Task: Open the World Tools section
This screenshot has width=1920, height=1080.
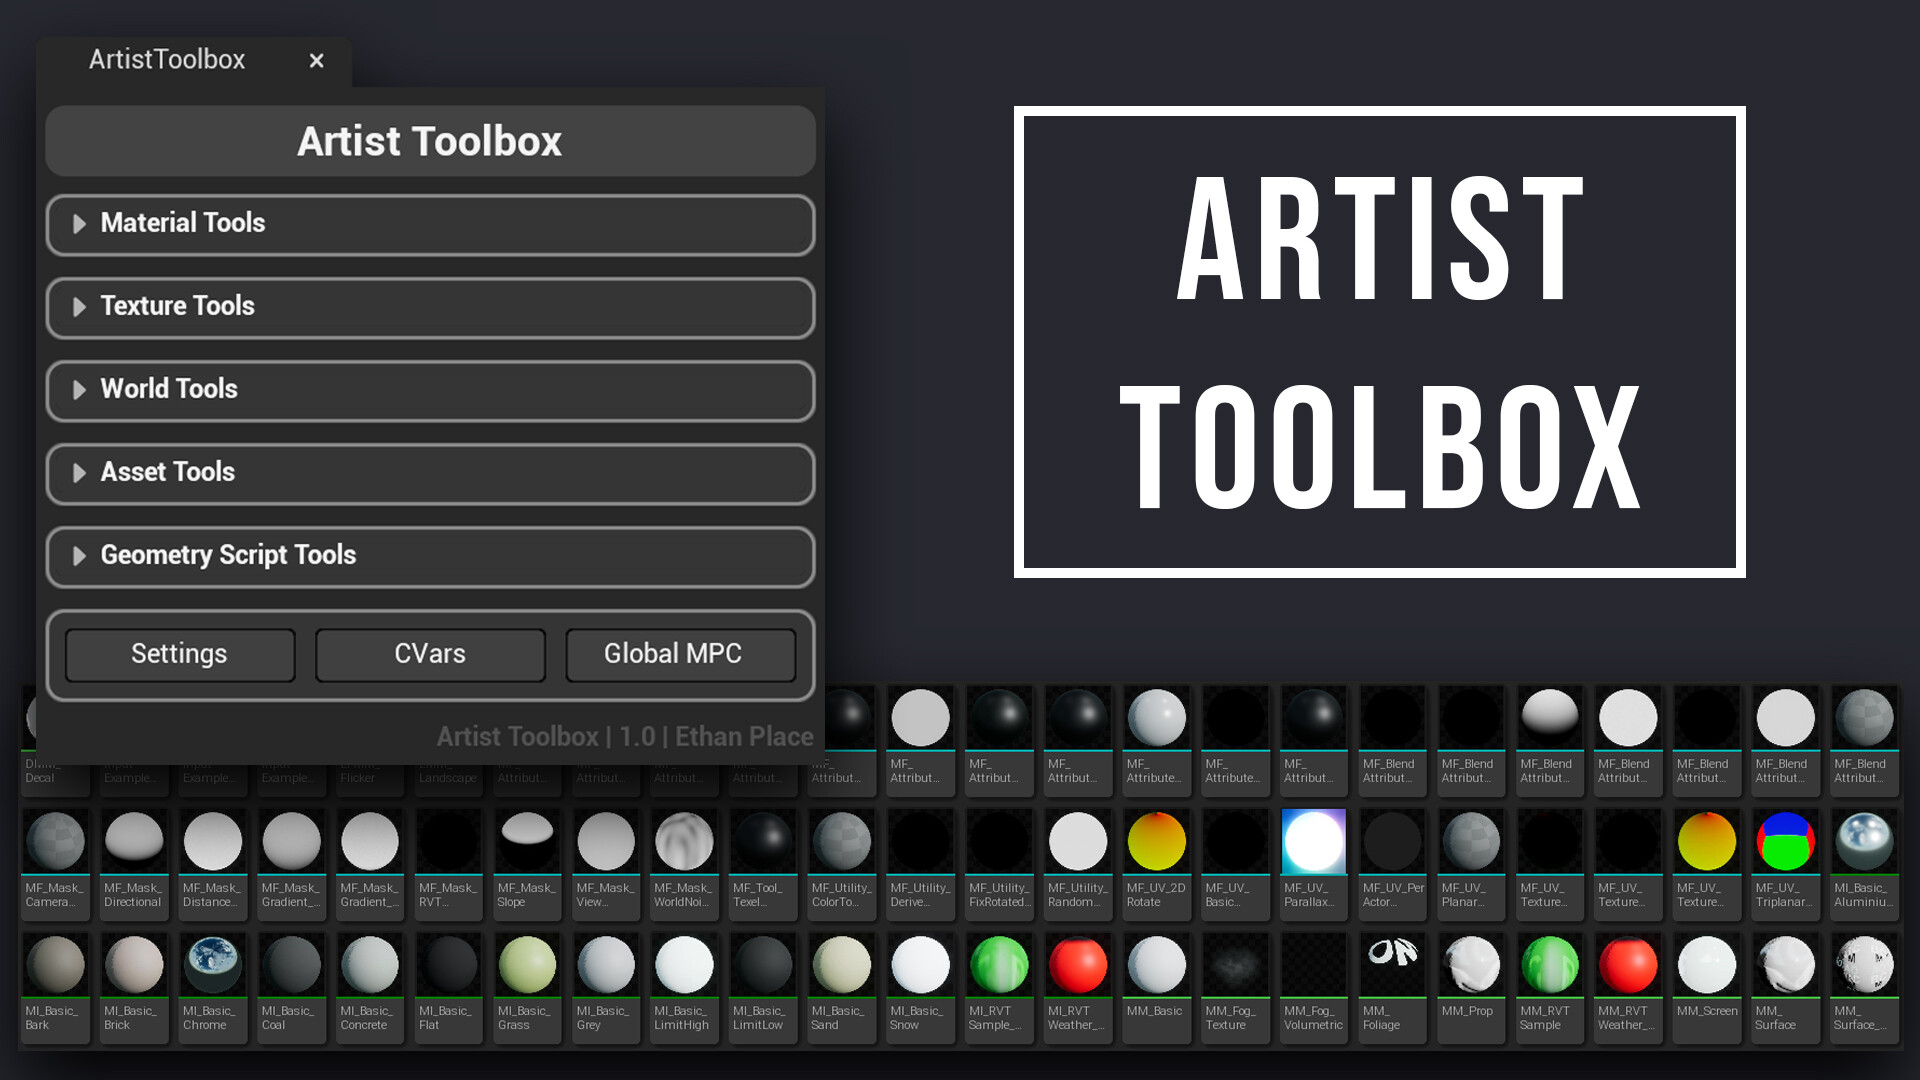Action: pos(430,391)
